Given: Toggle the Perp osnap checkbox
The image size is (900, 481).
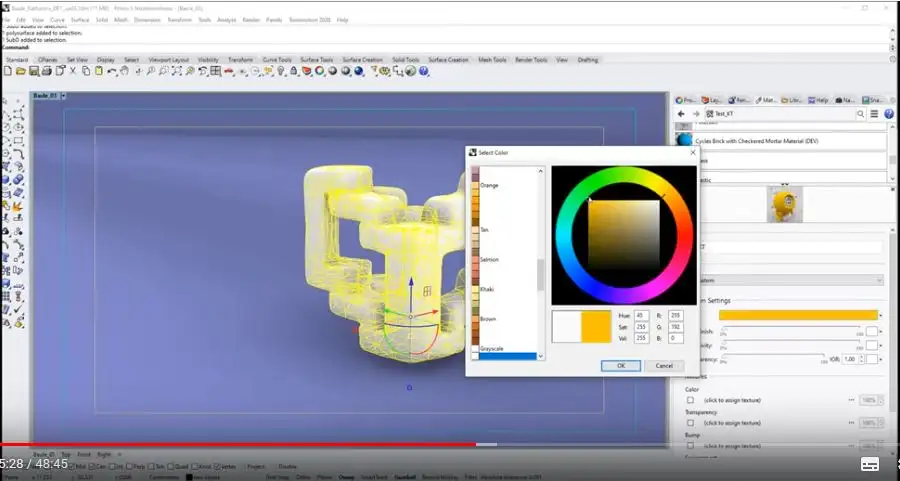Looking at the screenshot, I should coord(130,467).
